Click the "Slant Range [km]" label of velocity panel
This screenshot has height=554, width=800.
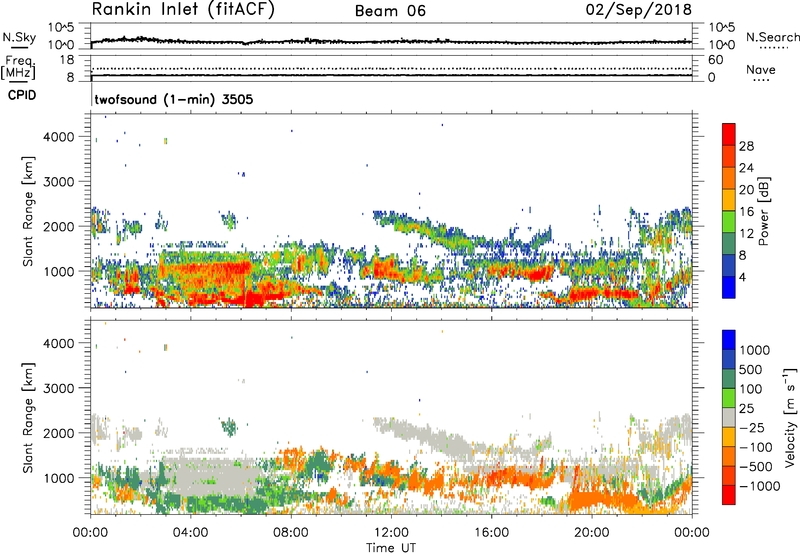(28, 418)
